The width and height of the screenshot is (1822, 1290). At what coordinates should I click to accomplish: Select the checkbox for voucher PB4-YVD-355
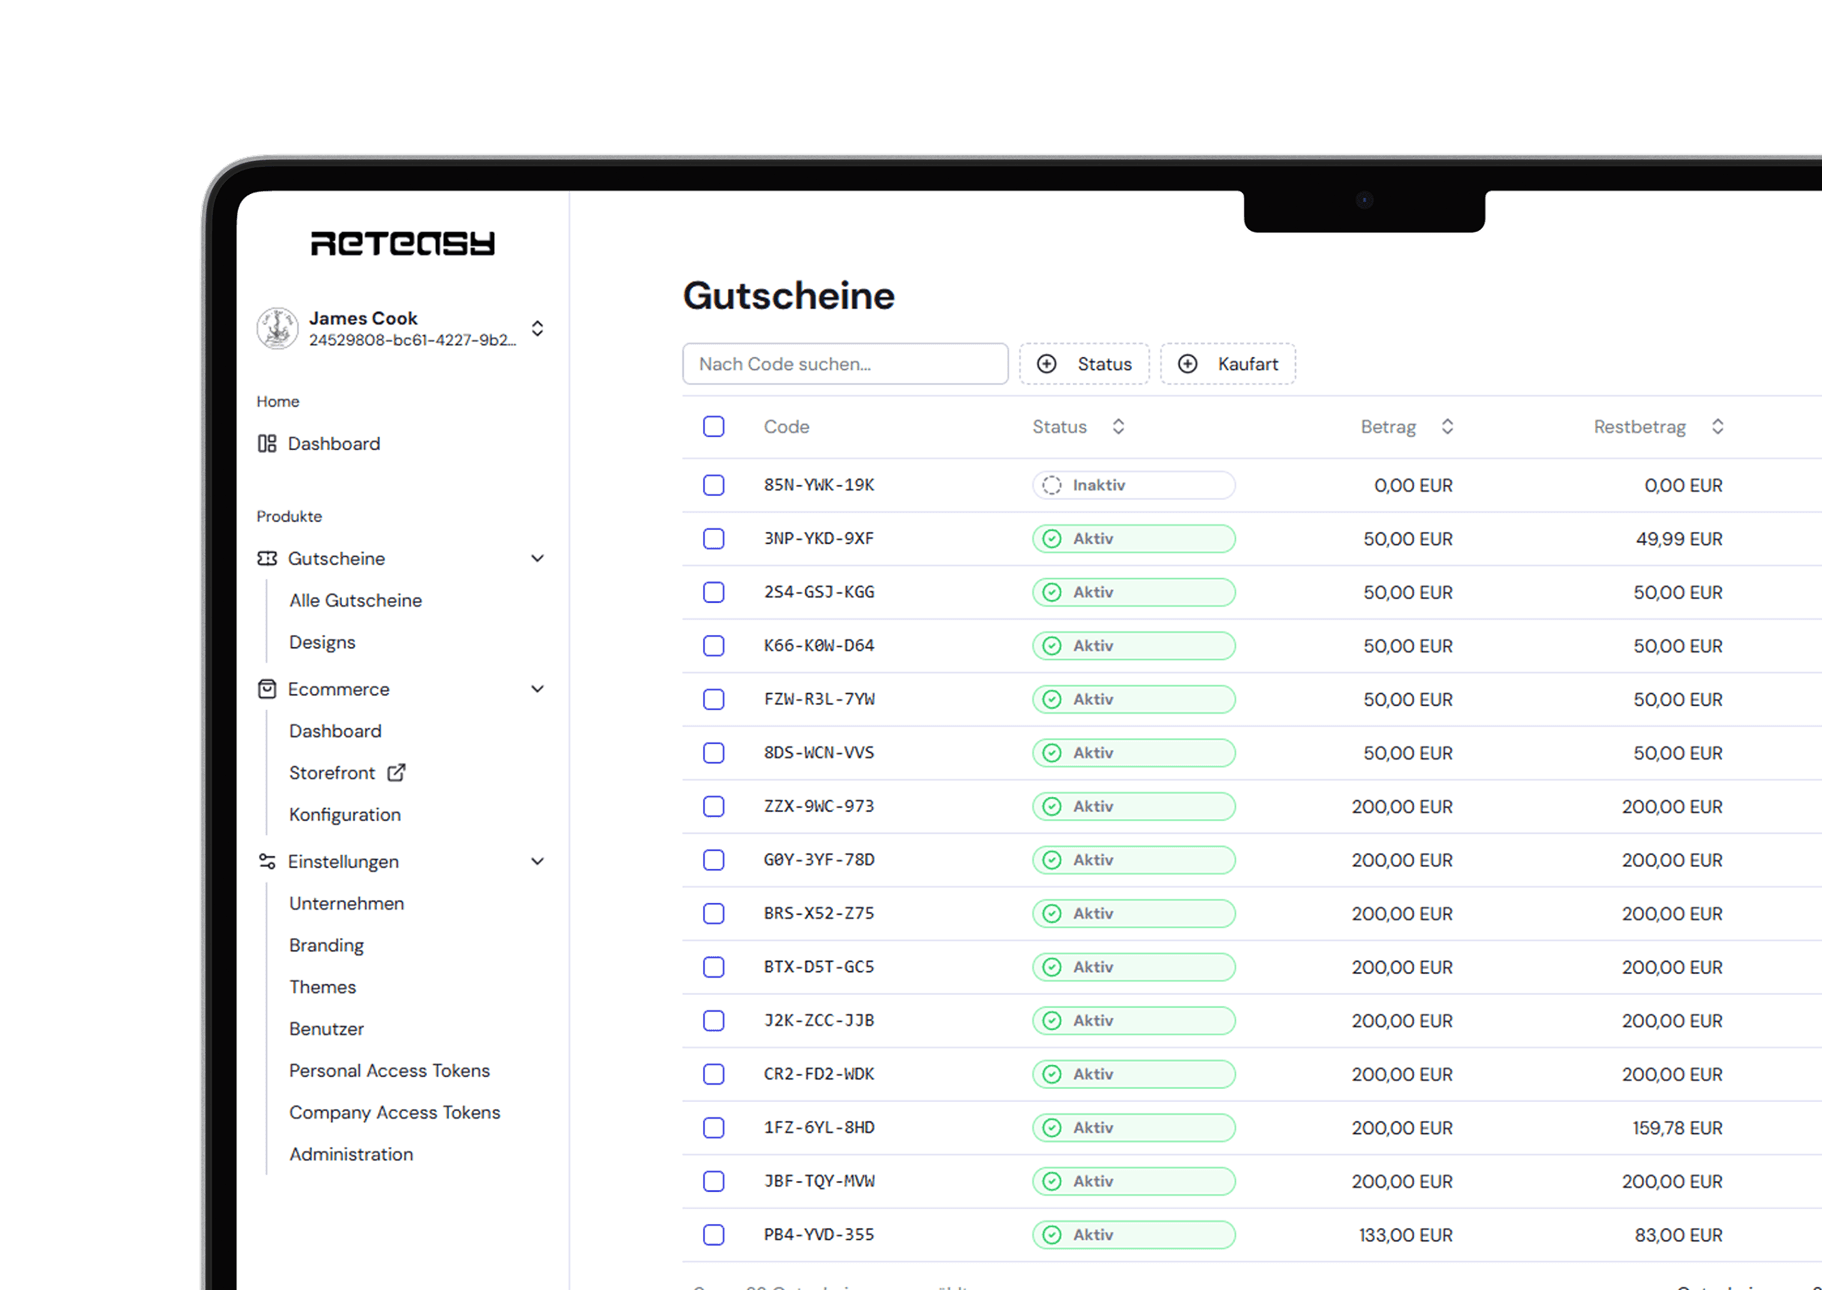click(713, 1234)
